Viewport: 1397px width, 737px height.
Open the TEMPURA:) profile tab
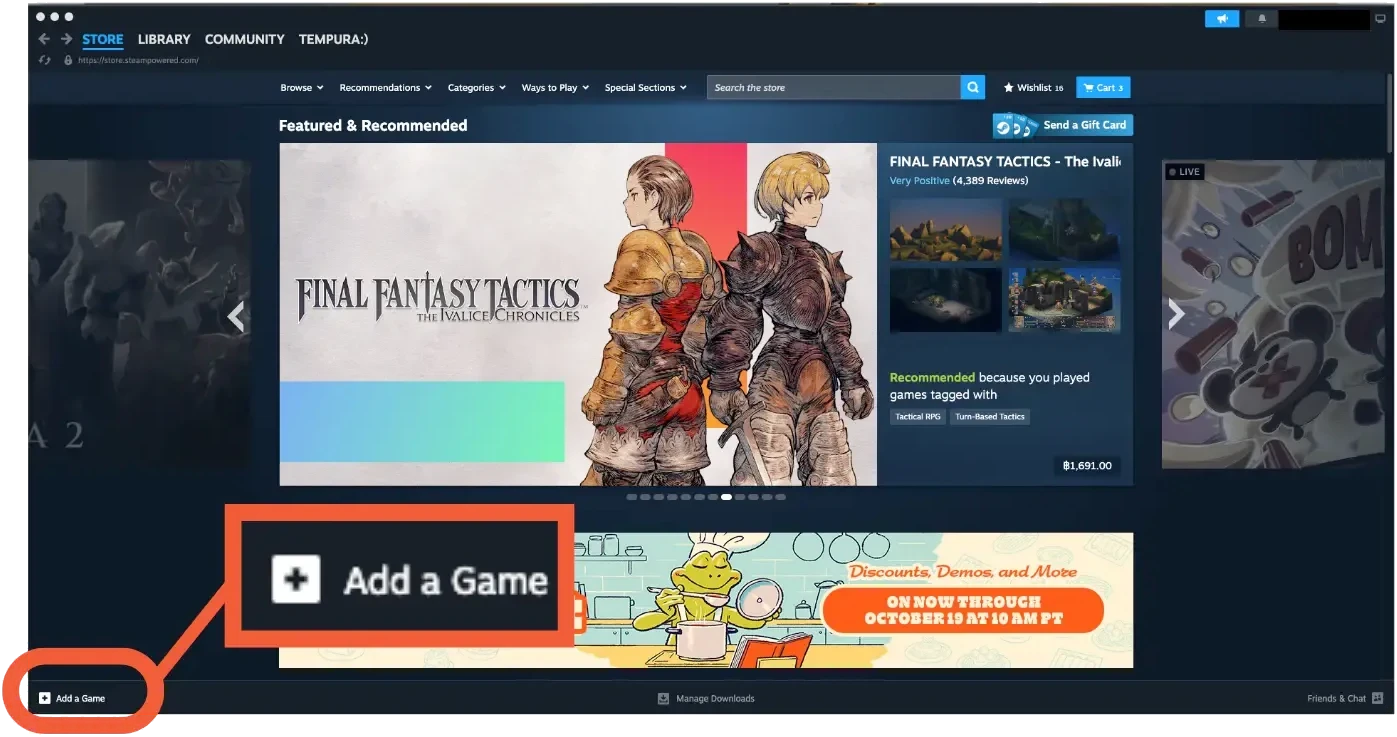[334, 39]
